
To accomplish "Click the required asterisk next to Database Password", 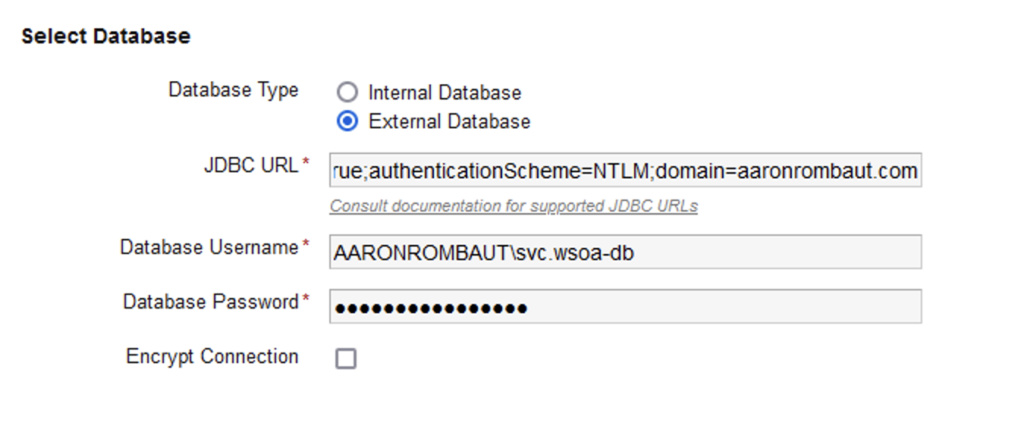I will coord(305,300).
